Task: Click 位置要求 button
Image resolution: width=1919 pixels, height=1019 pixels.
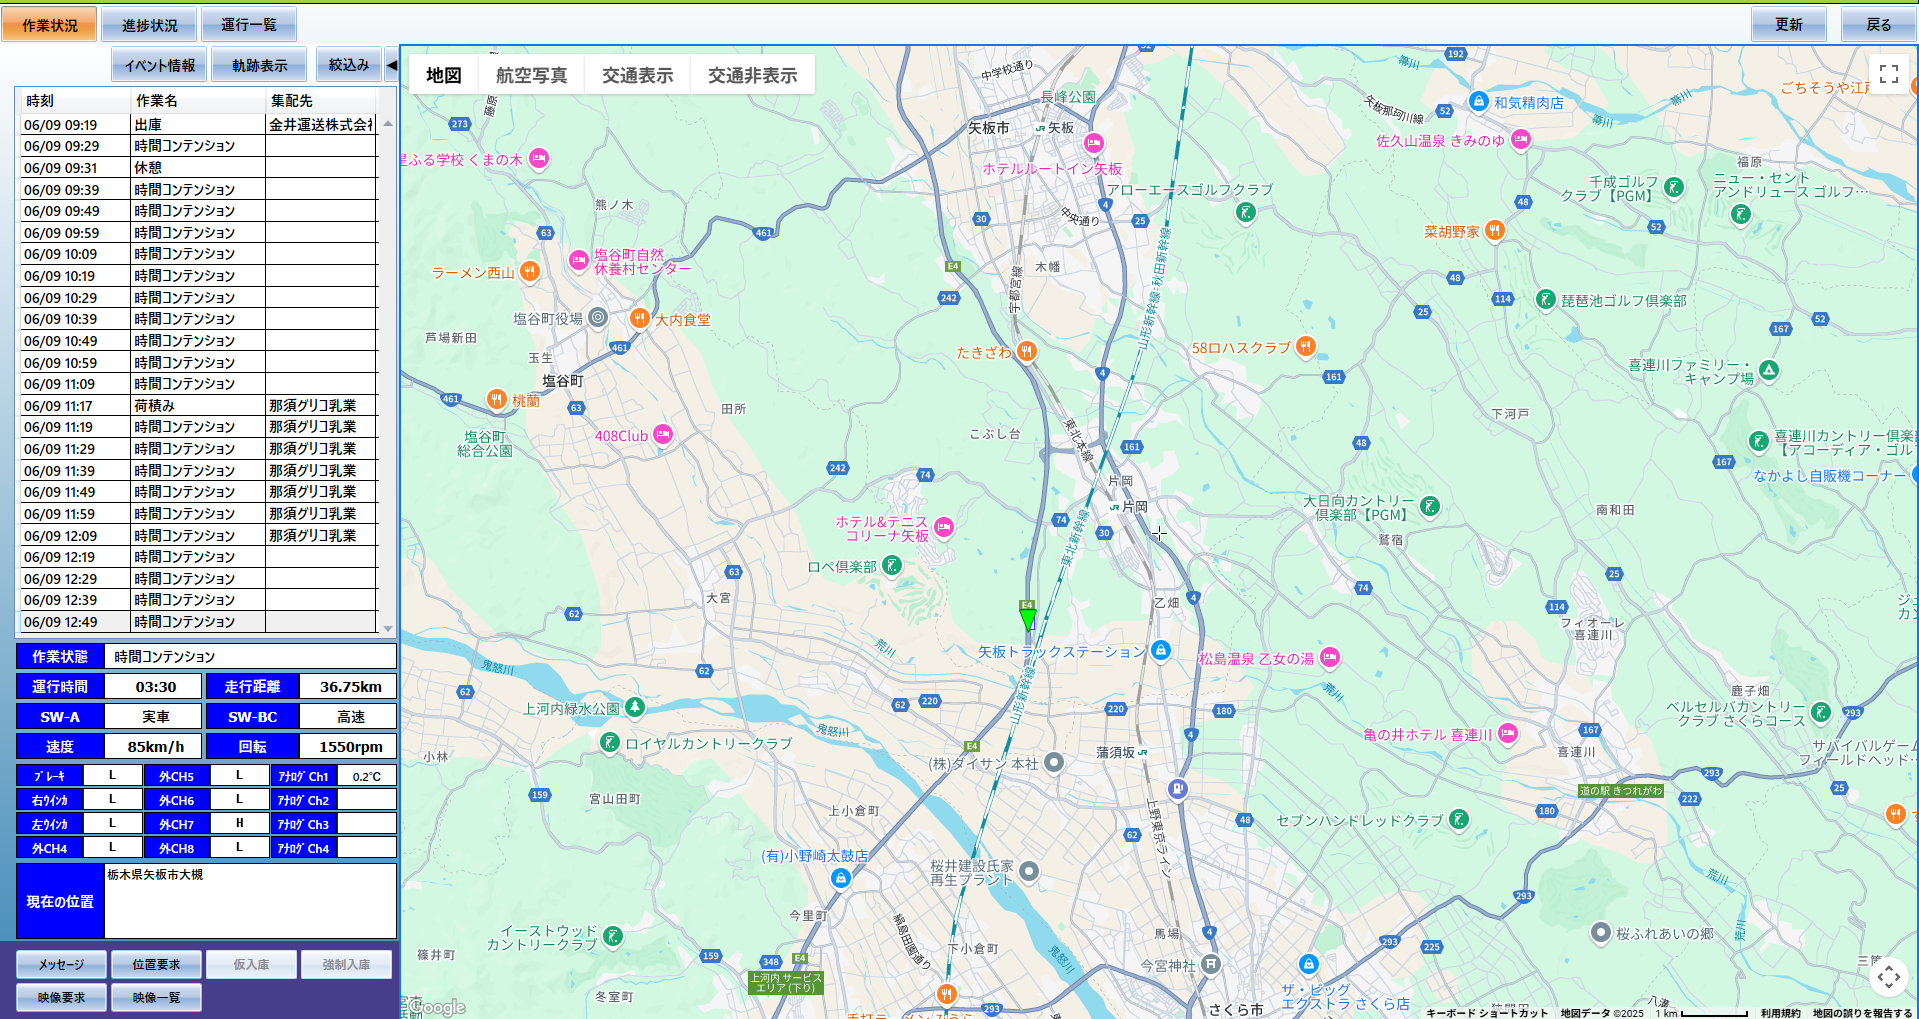Action: click(157, 964)
